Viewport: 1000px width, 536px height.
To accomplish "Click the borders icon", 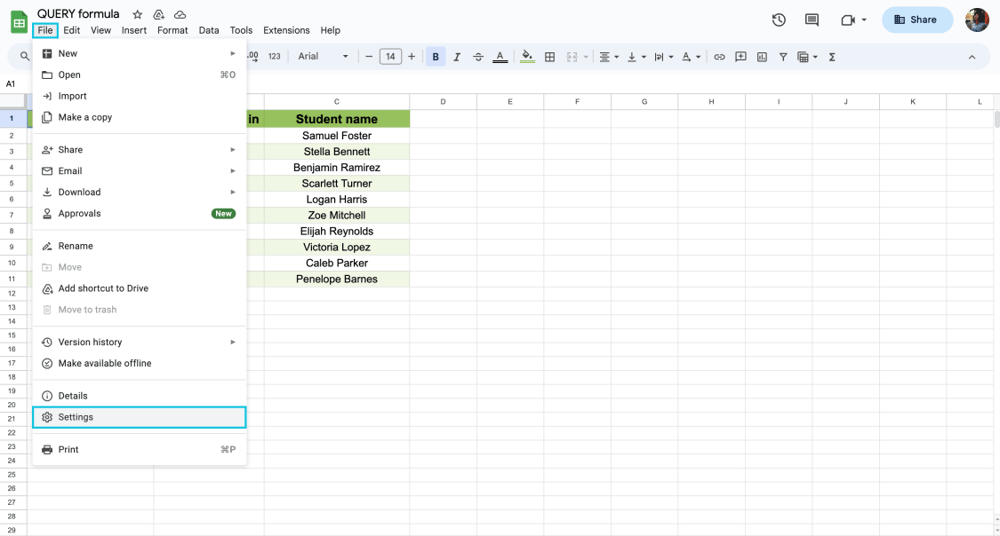I will 549,57.
